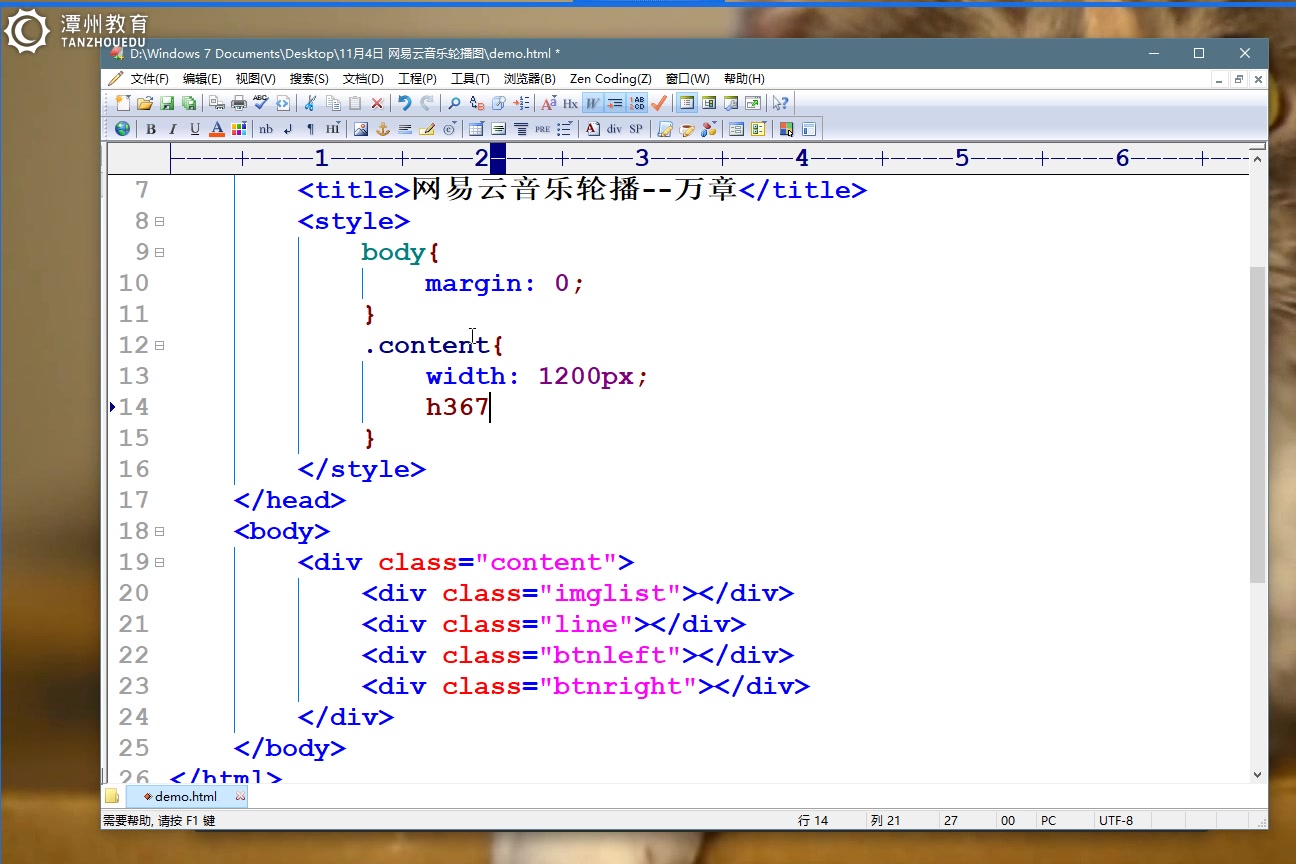Viewport: 1296px width, 864px height.
Task: Open preferences with the red checkmark icon
Action: 659,103
